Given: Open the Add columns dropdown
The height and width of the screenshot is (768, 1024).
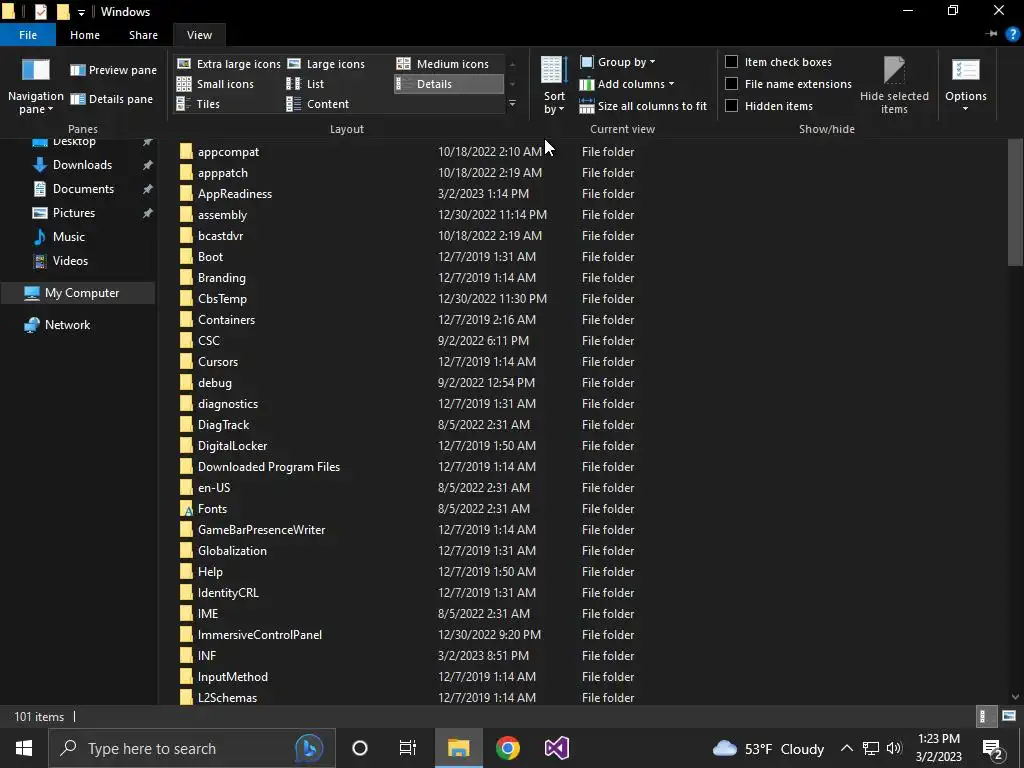Looking at the screenshot, I should tap(627, 84).
